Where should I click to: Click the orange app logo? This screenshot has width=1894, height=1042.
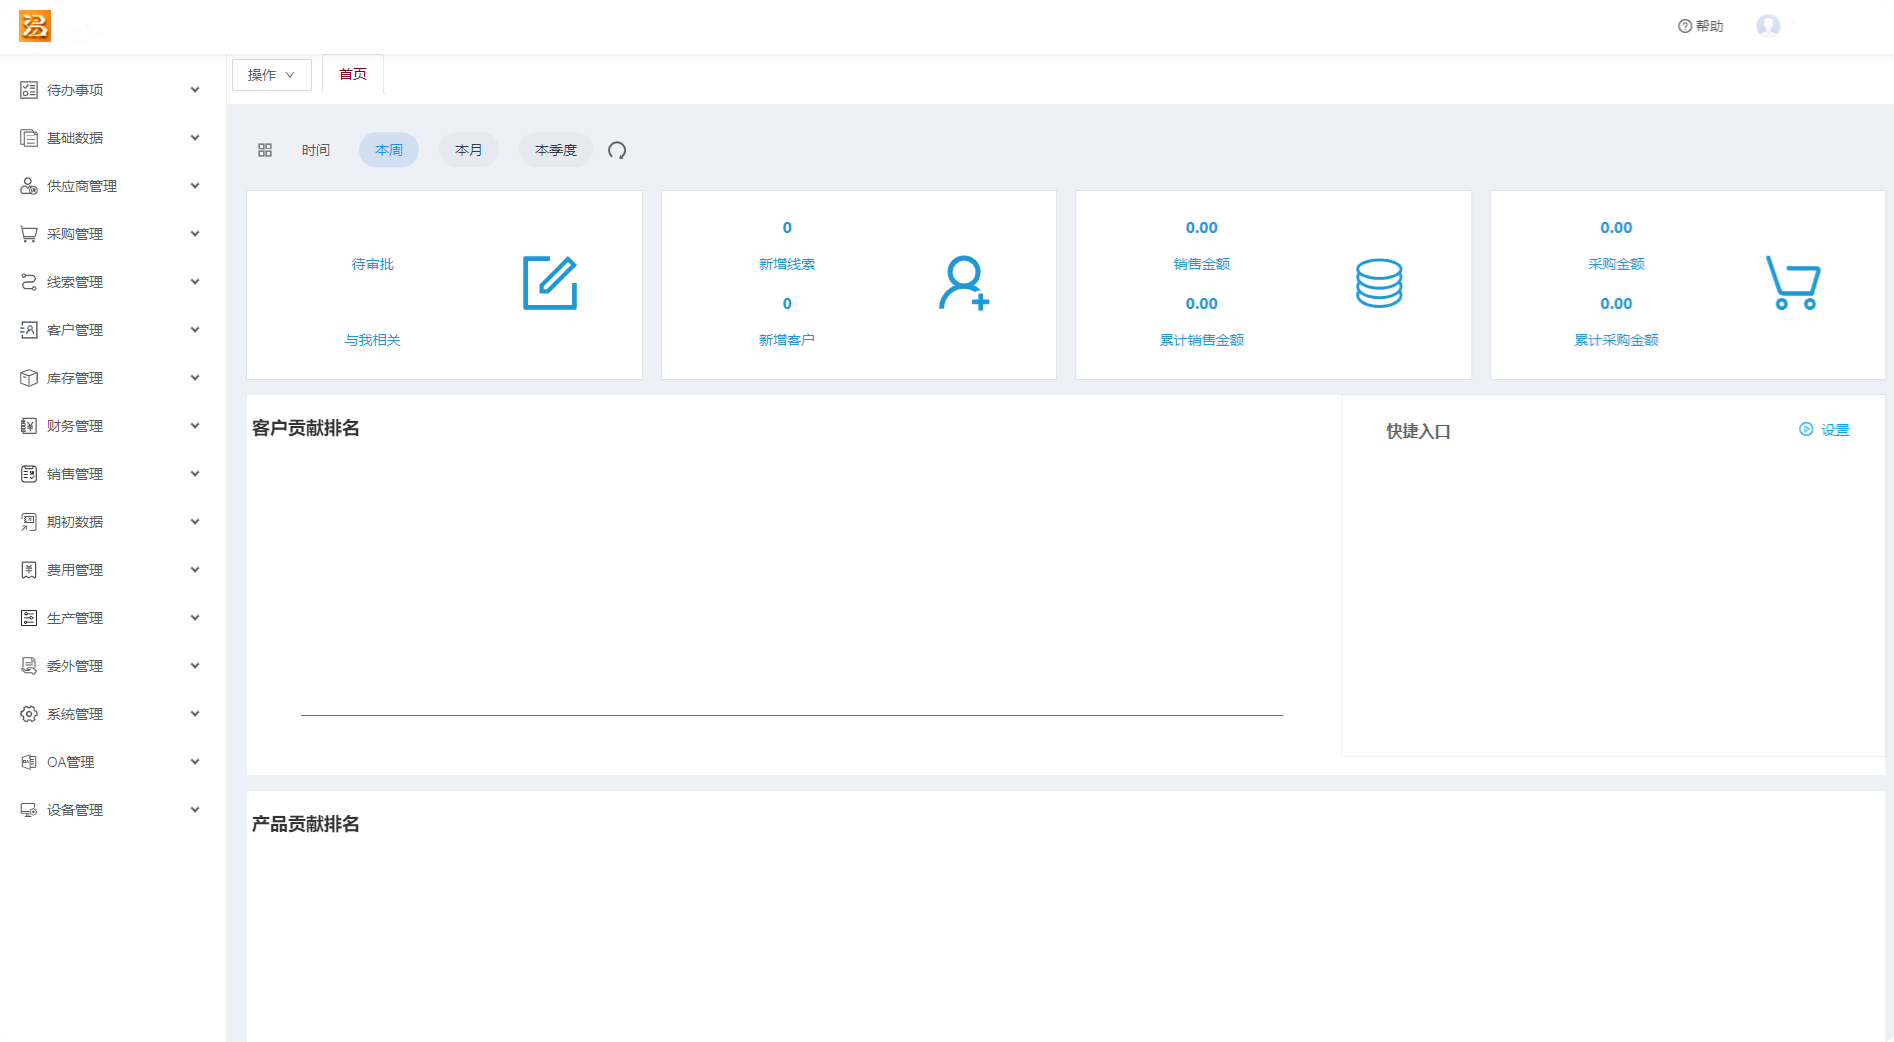pos(35,26)
